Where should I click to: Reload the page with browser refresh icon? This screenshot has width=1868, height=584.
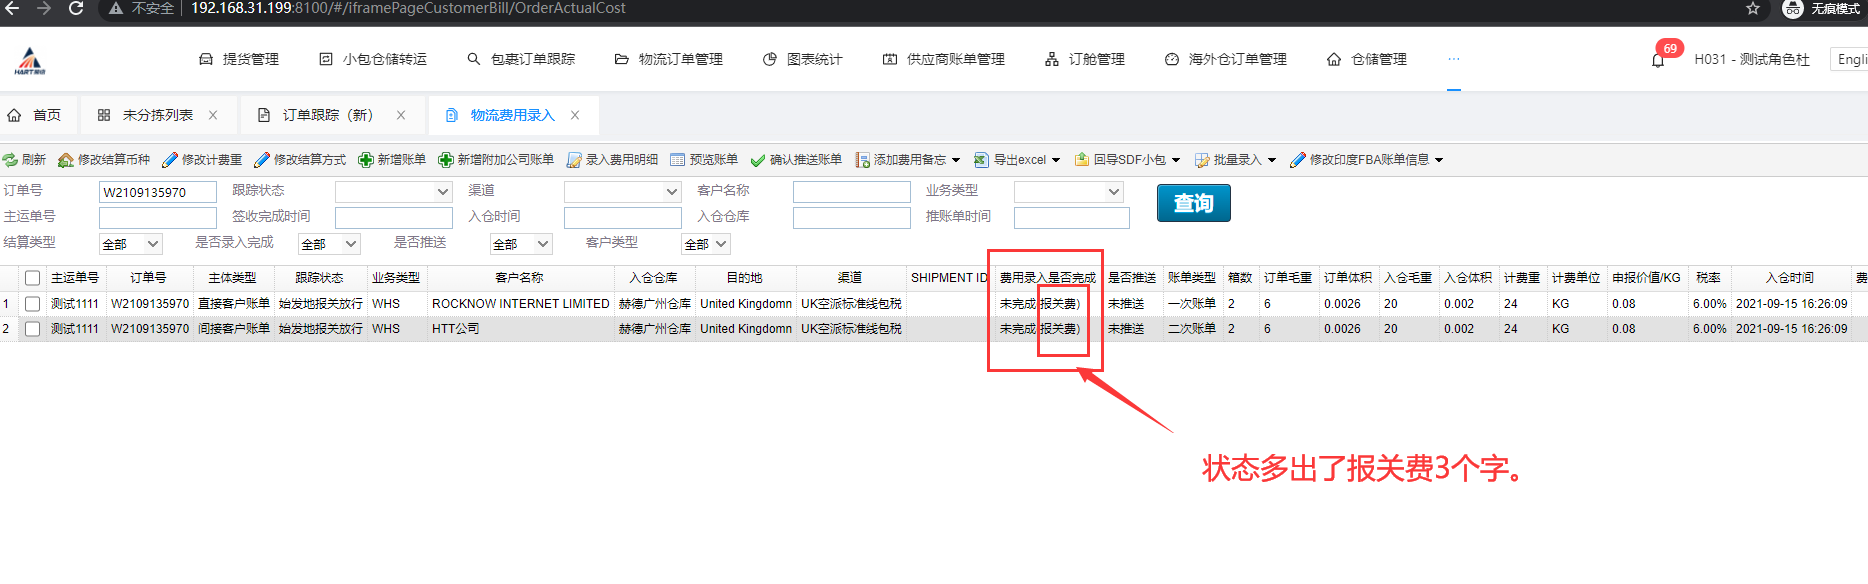[76, 9]
